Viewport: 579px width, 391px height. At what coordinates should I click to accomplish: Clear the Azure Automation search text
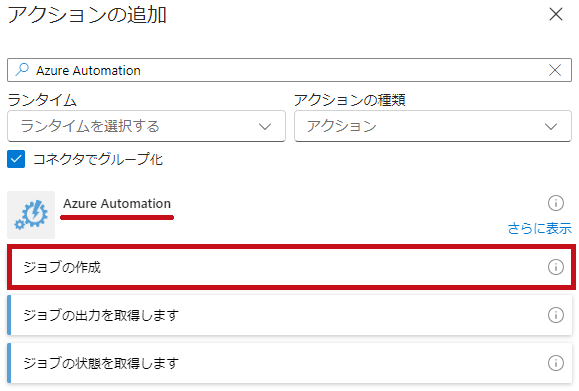pyautogui.click(x=555, y=70)
